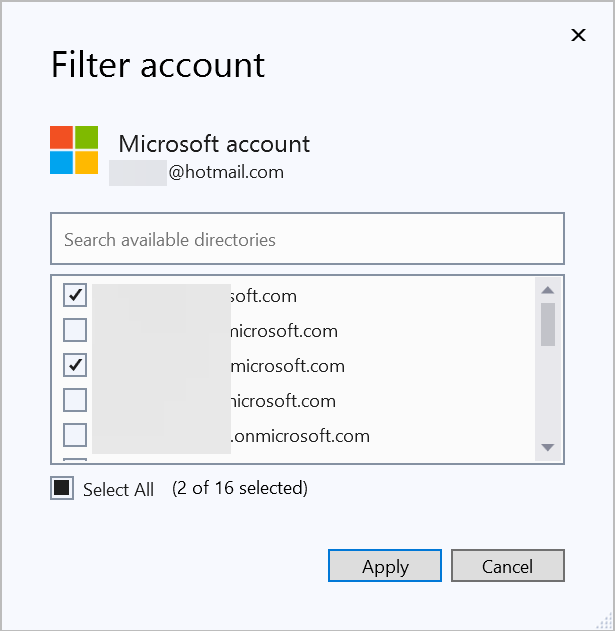Cancel the filter dialog
The height and width of the screenshot is (631, 615).
coord(508,565)
